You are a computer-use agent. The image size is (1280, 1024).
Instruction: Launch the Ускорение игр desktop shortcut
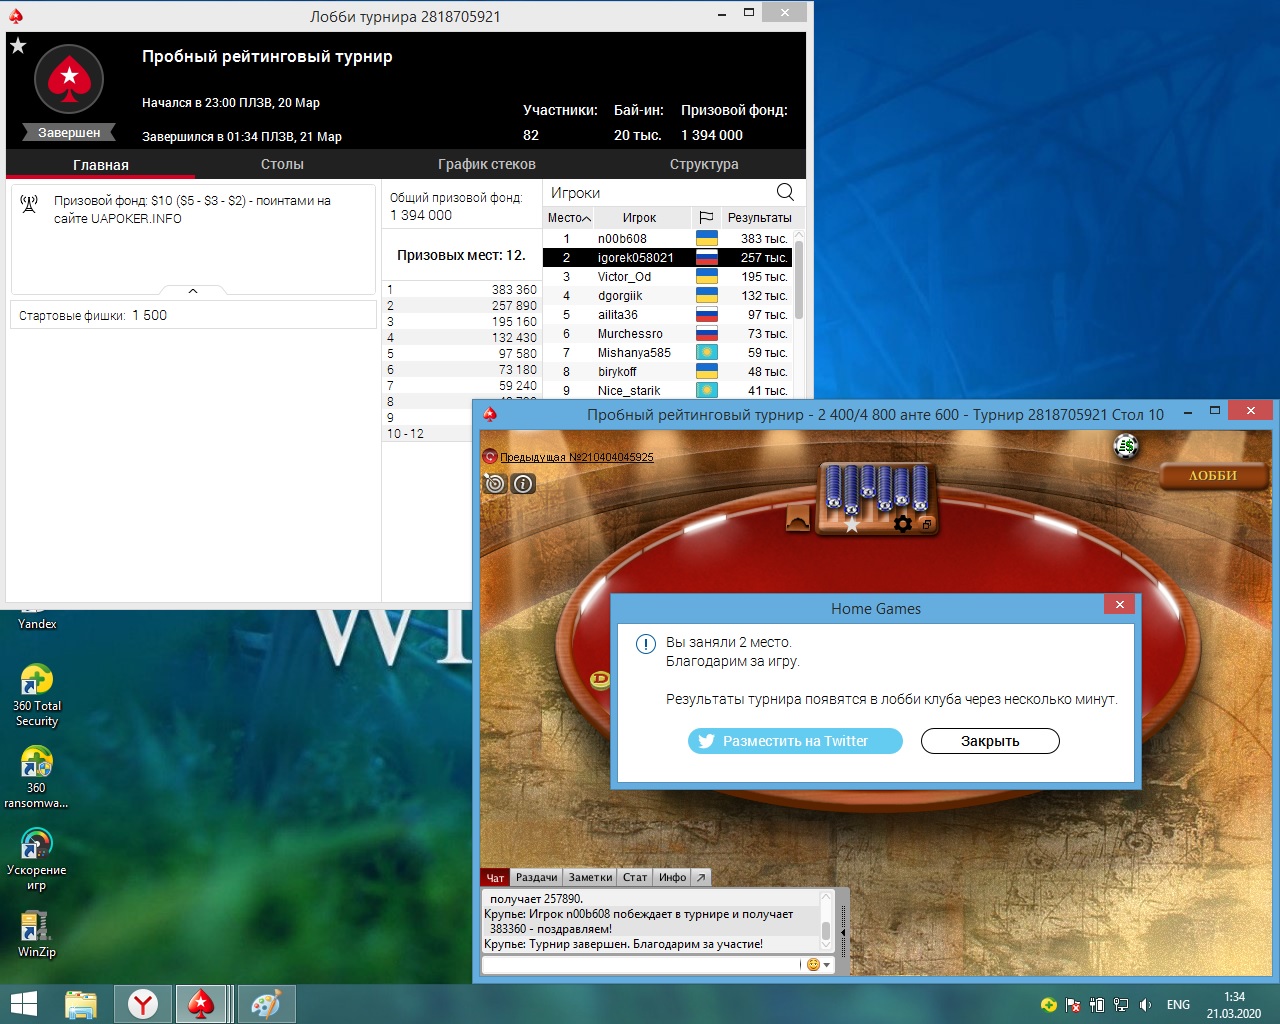coord(37,860)
